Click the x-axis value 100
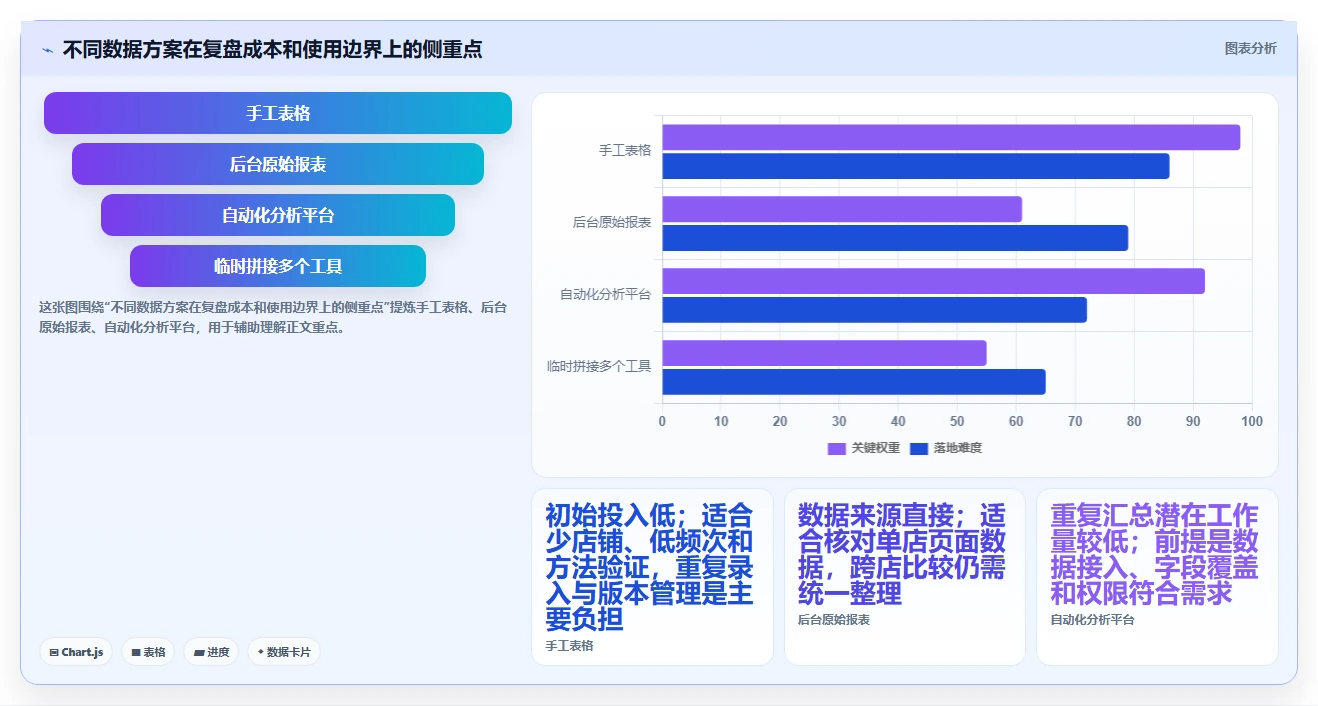1318x706 pixels. pyautogui.click(x=1251, y=421)
